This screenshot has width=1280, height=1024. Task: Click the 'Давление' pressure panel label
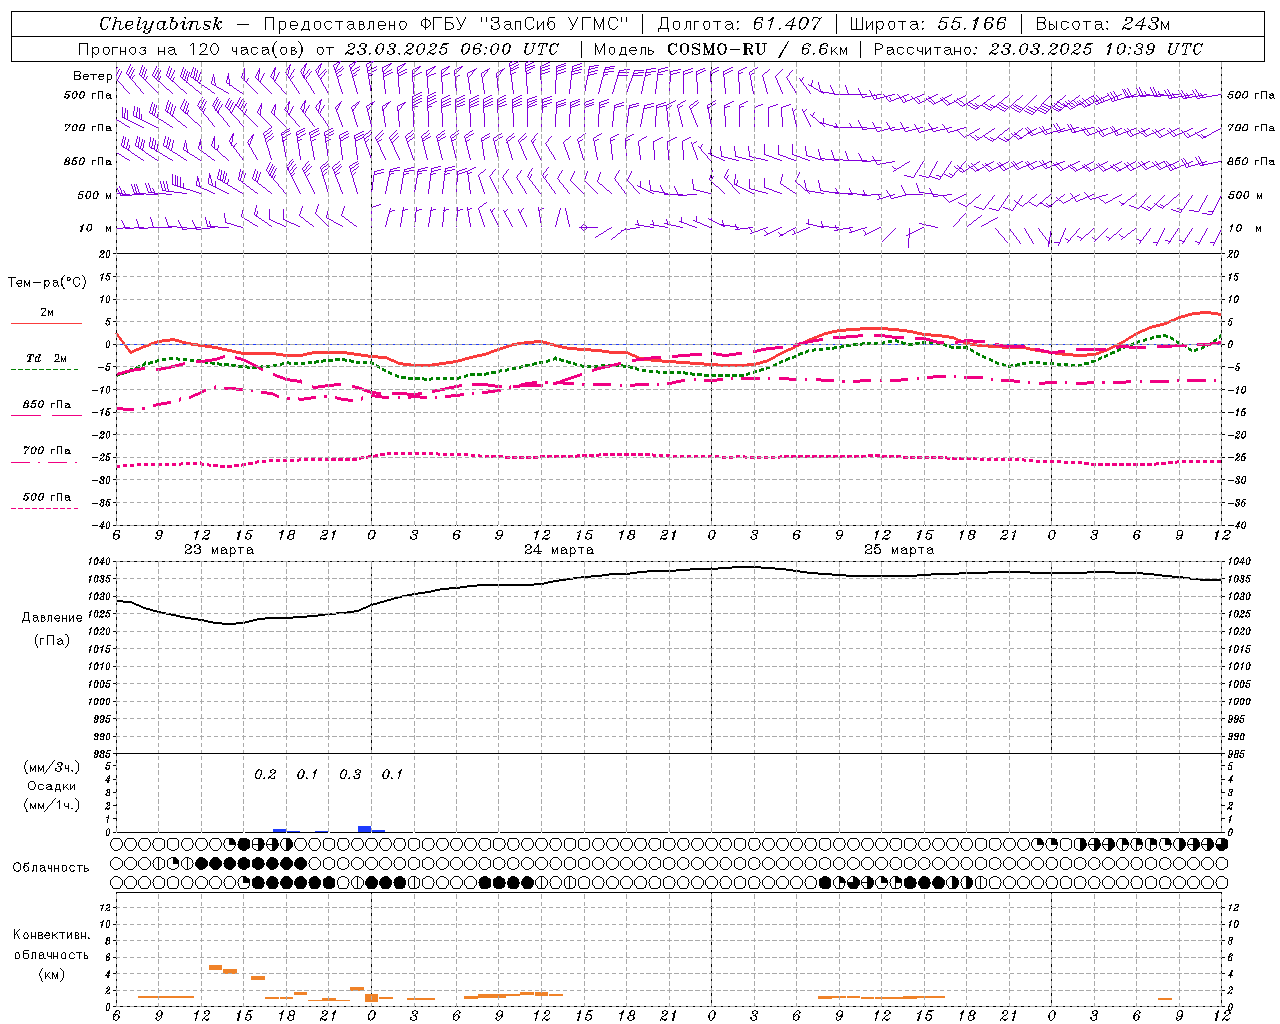coord(52,618)
